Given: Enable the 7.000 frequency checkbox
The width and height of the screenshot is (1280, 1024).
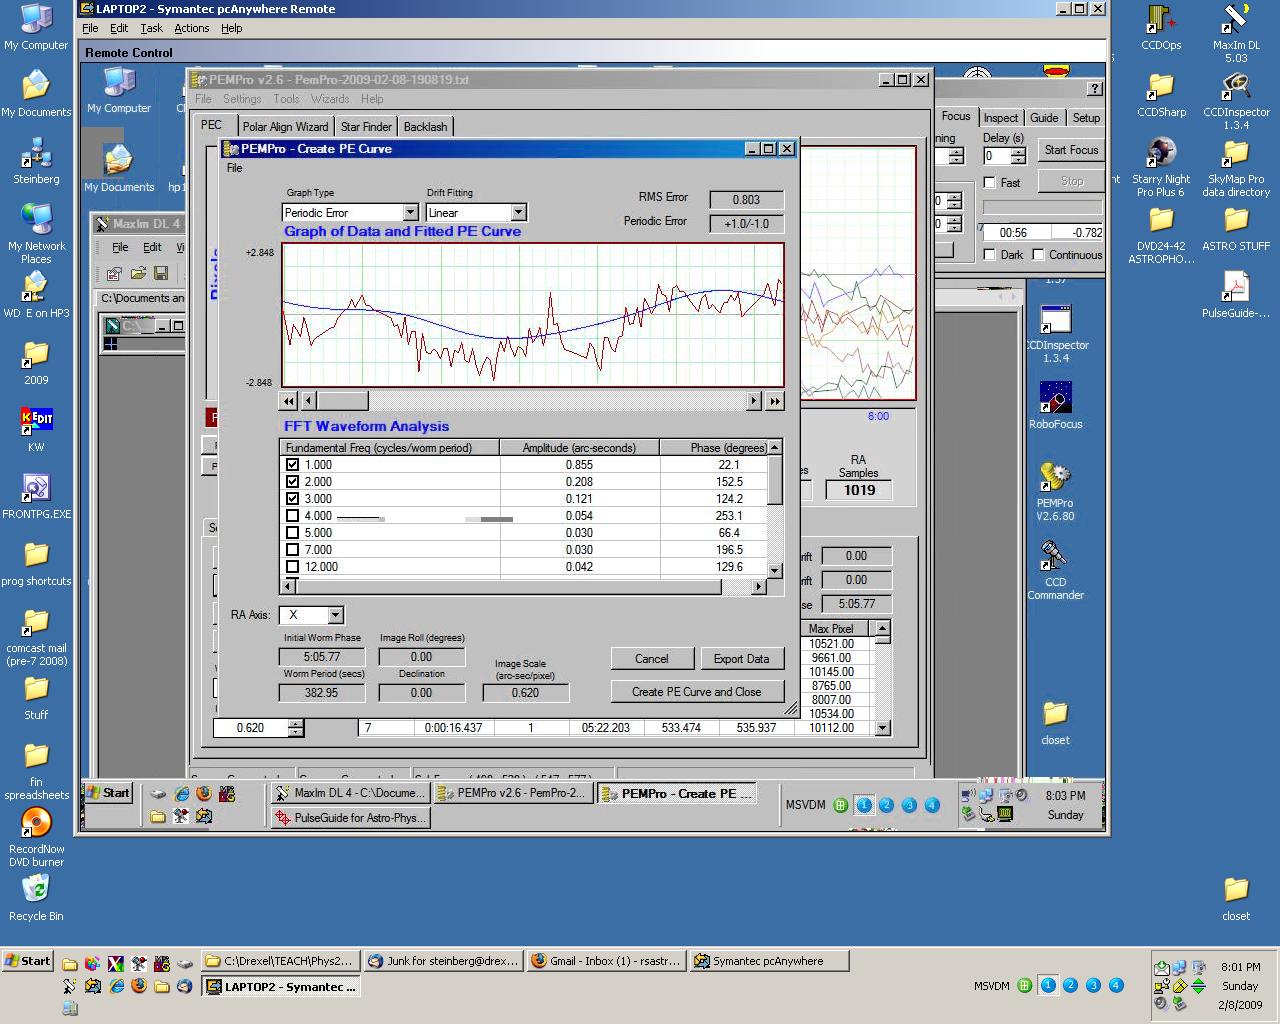Looking at the screenshot, I should pyautogui.click(x=293, y=550).
